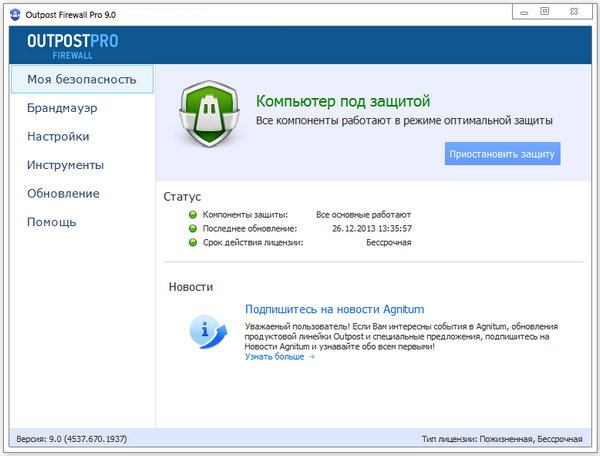
Task: Select Инструменты from the sidebar
Action: 65,165
